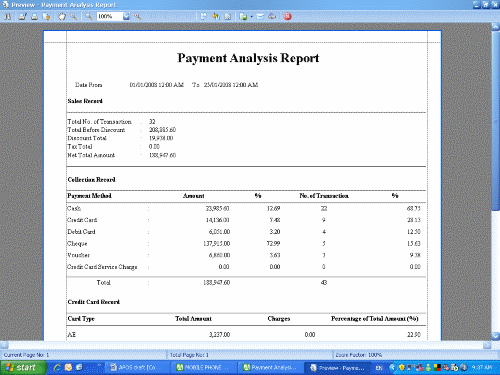The width and height of the screenshot is (500, 375).
Task: Click the vertical scrollbar up arrow
Action: pyautogui.click(x=496, y=27)
